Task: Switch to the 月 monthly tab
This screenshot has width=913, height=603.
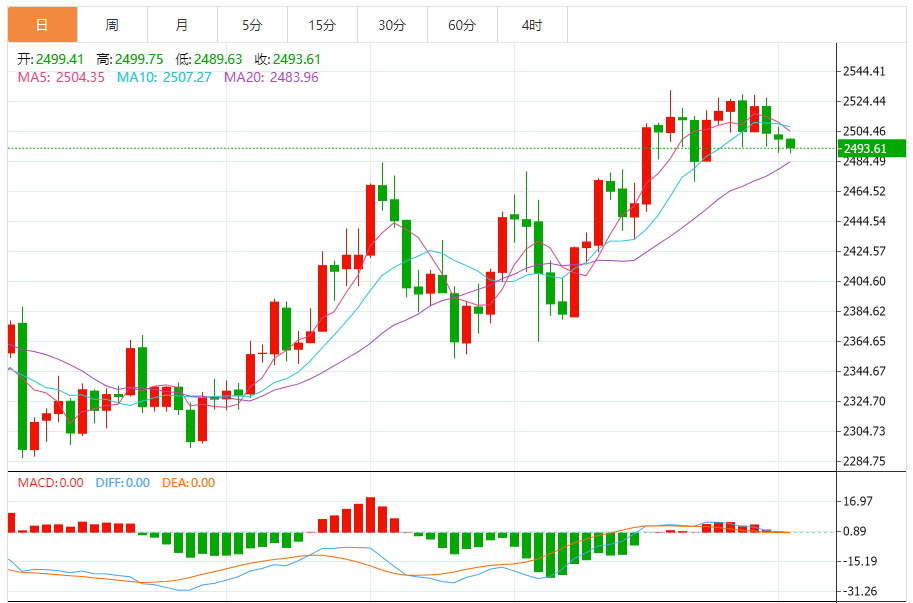Action: 182,25
